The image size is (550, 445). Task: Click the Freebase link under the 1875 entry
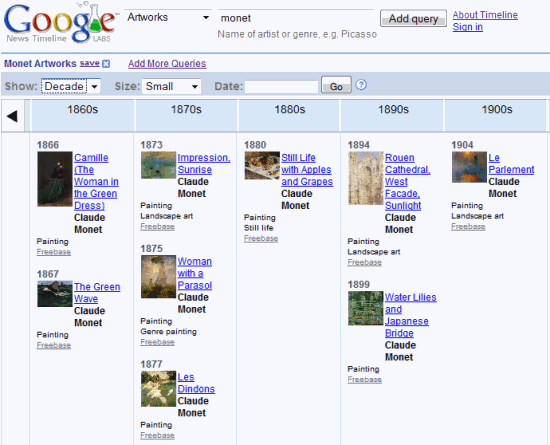coord(157,342)
